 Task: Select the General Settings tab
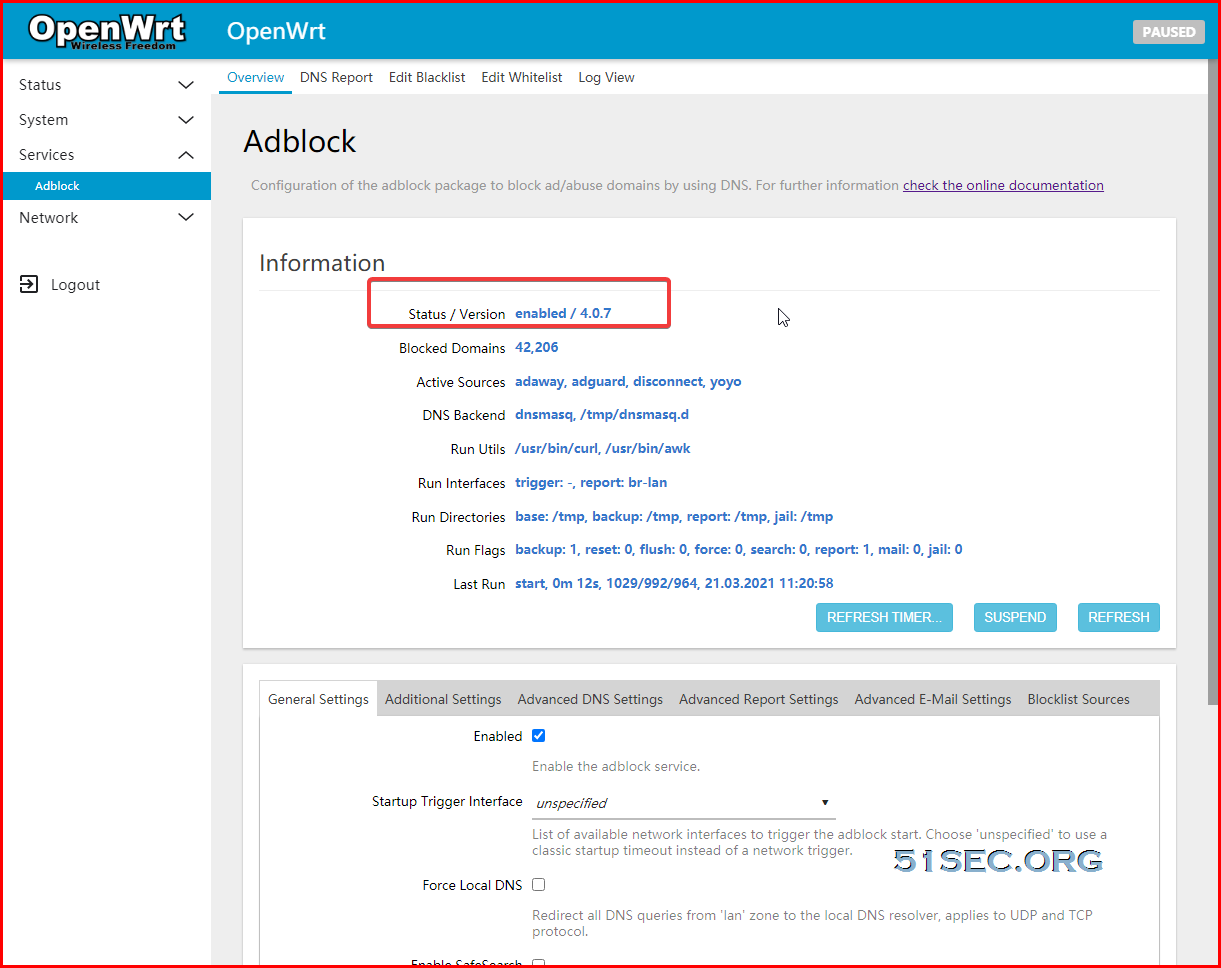(x=318, y=699)
